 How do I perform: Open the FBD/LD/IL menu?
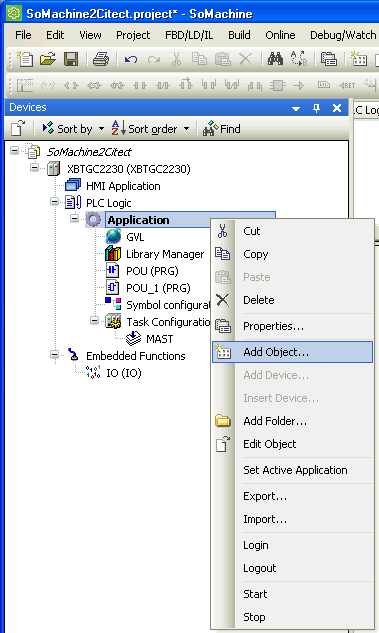click(x=189, y=35)
